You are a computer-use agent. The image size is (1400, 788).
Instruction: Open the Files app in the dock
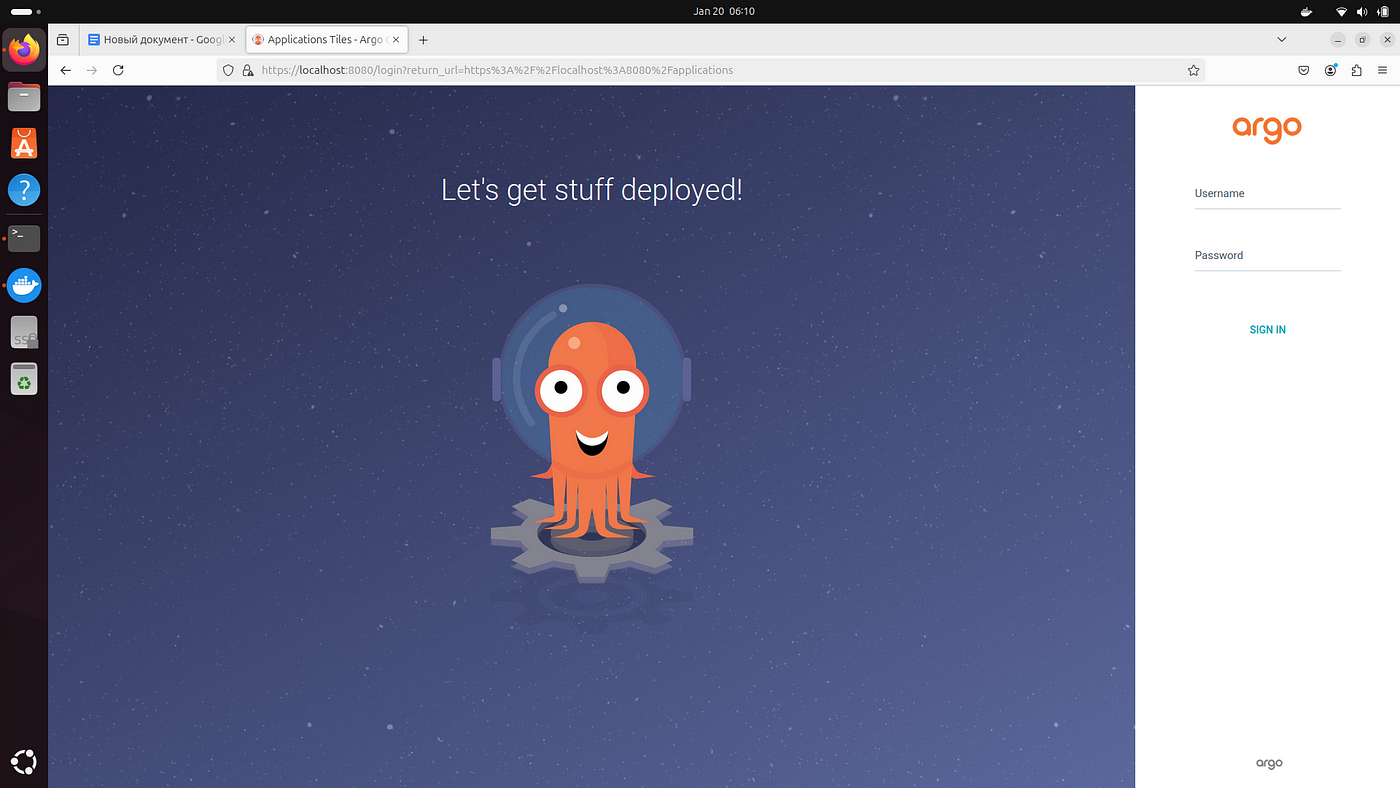click(24, 97)
